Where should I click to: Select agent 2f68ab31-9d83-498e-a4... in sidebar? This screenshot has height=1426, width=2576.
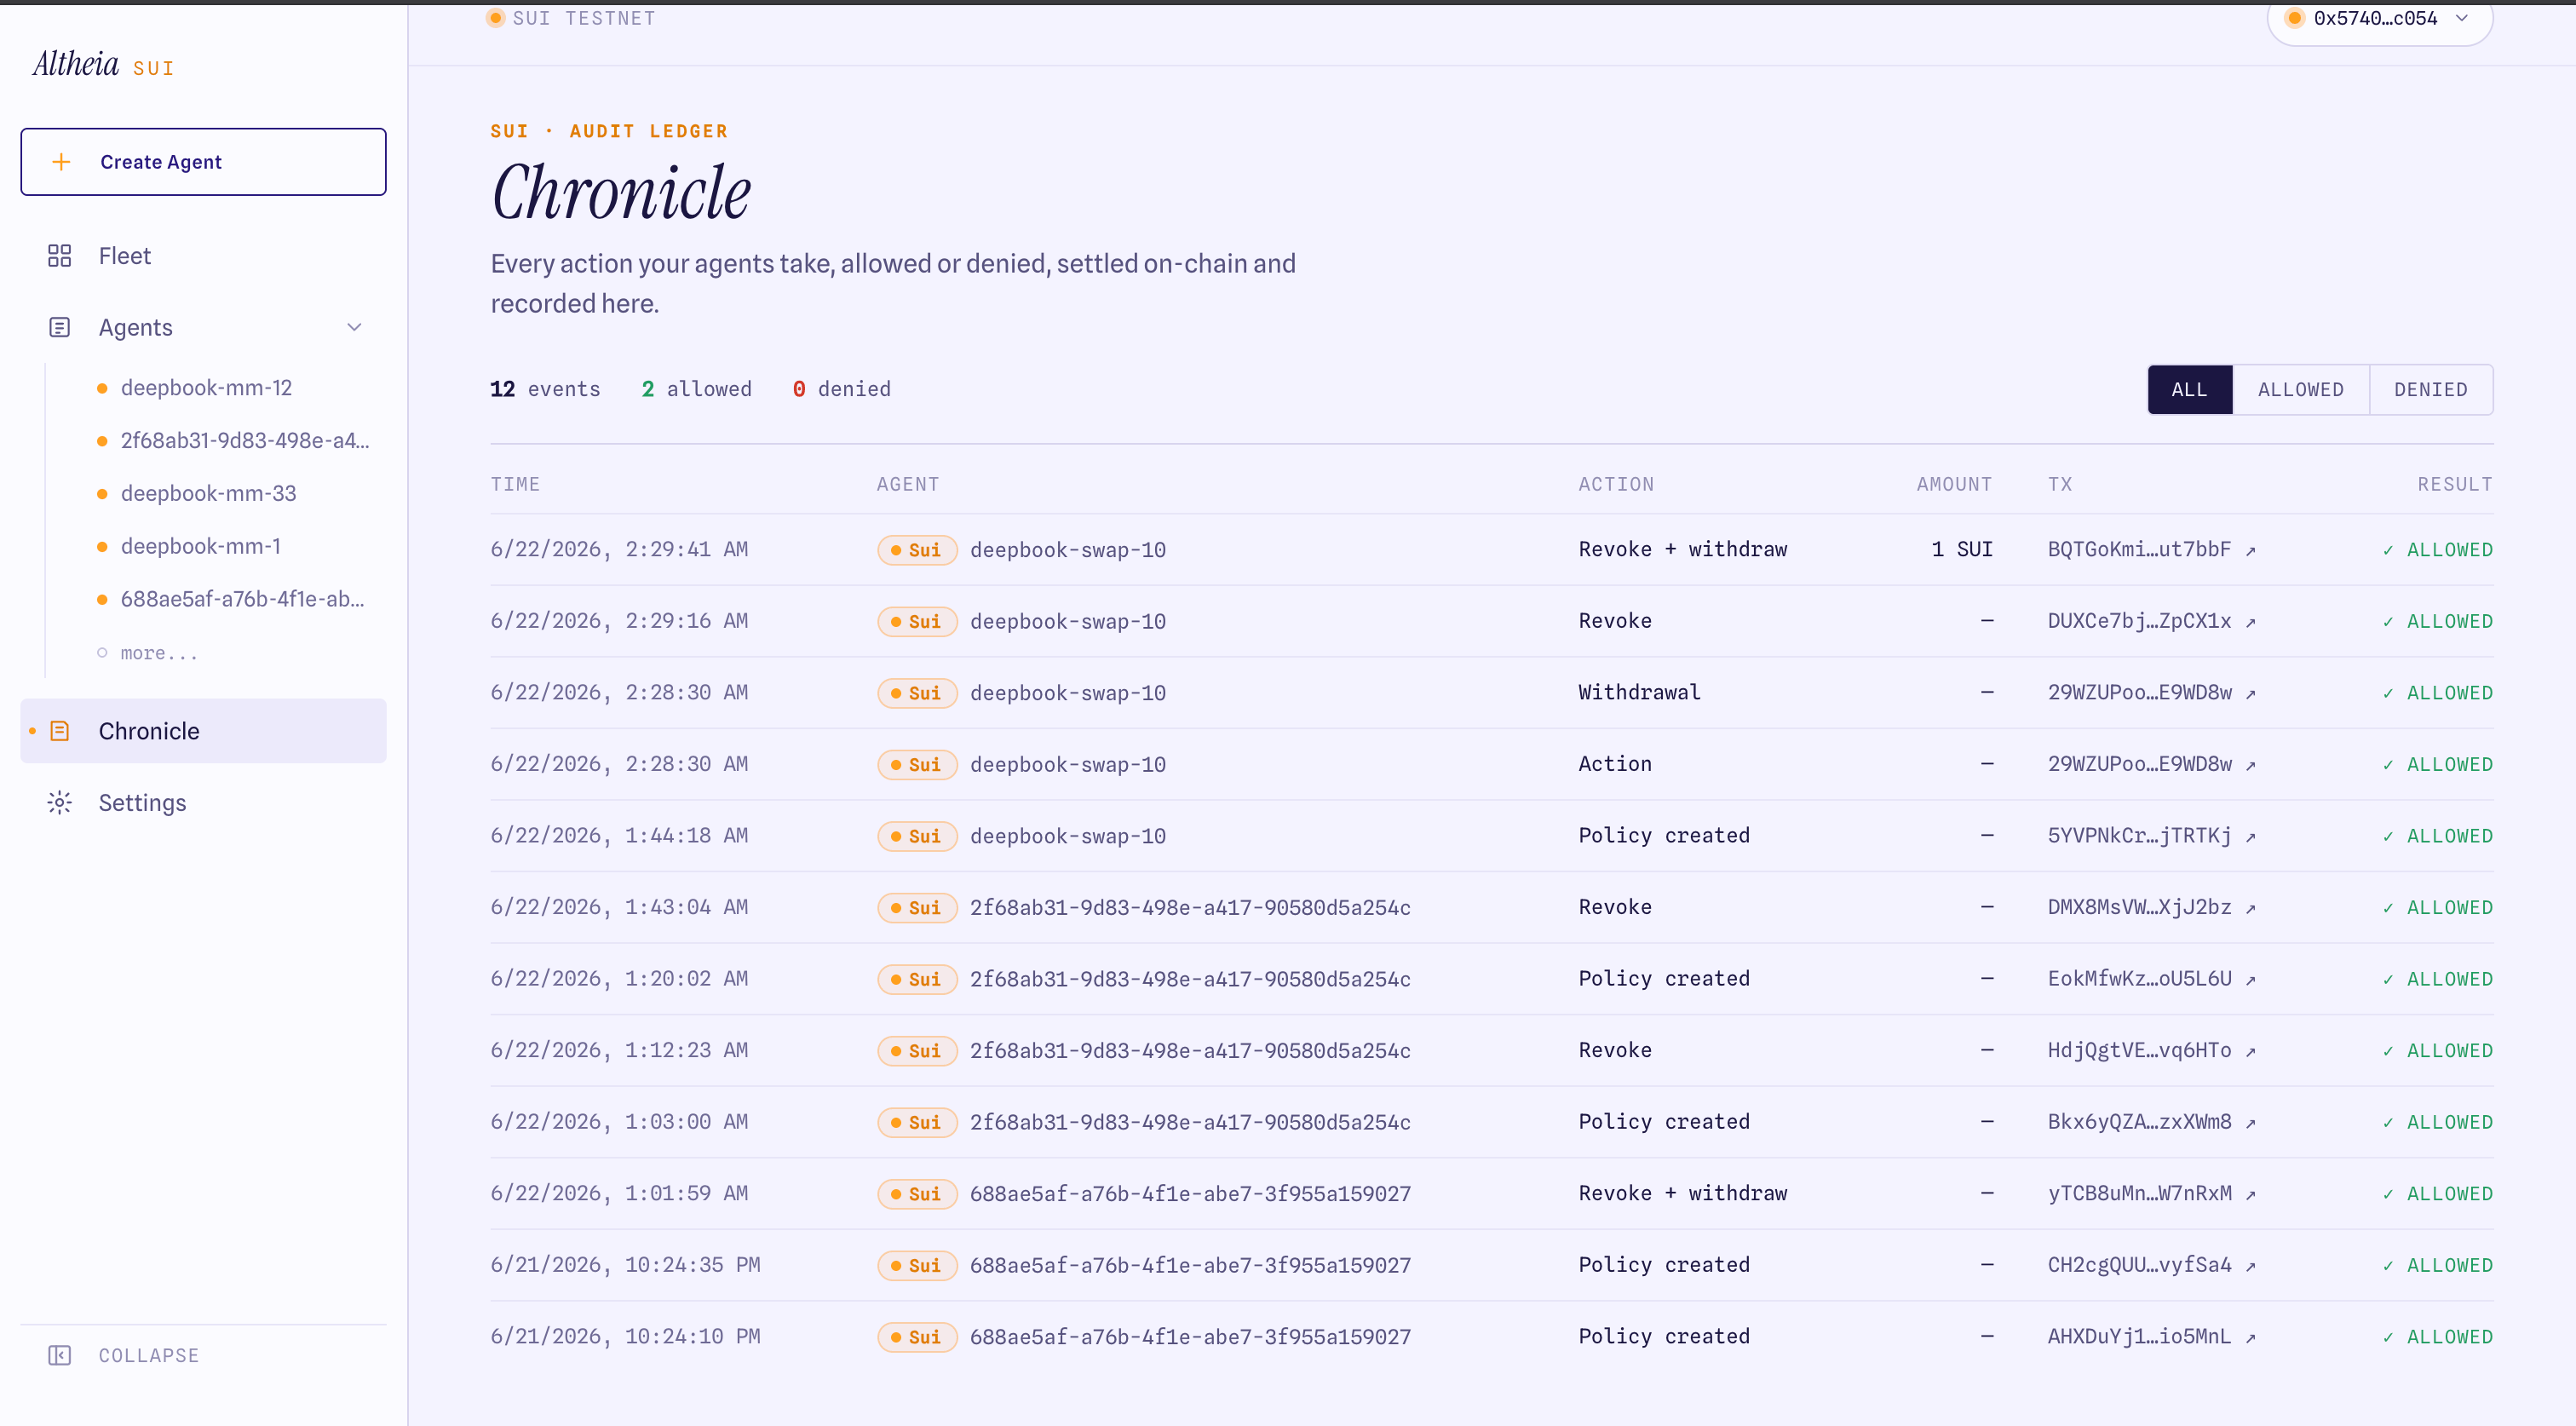[245, 441]
